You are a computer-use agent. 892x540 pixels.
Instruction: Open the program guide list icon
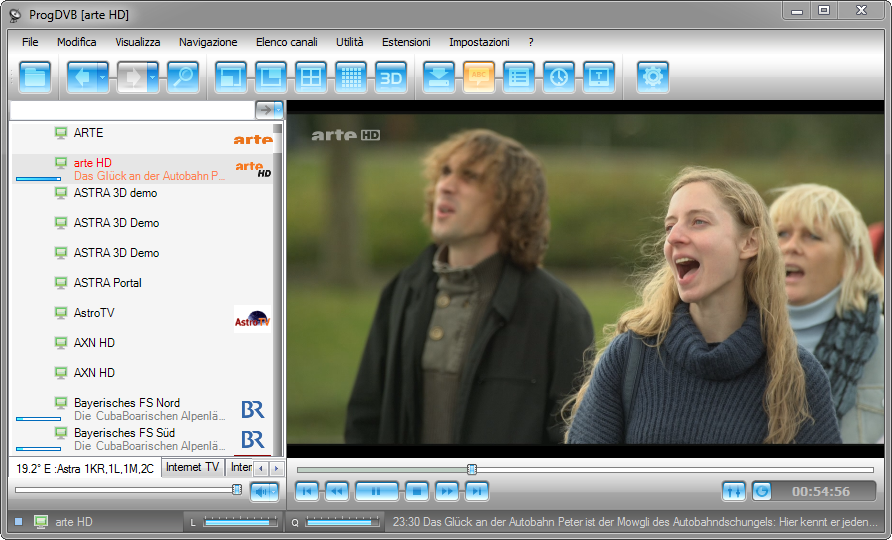tap(519, 77)
